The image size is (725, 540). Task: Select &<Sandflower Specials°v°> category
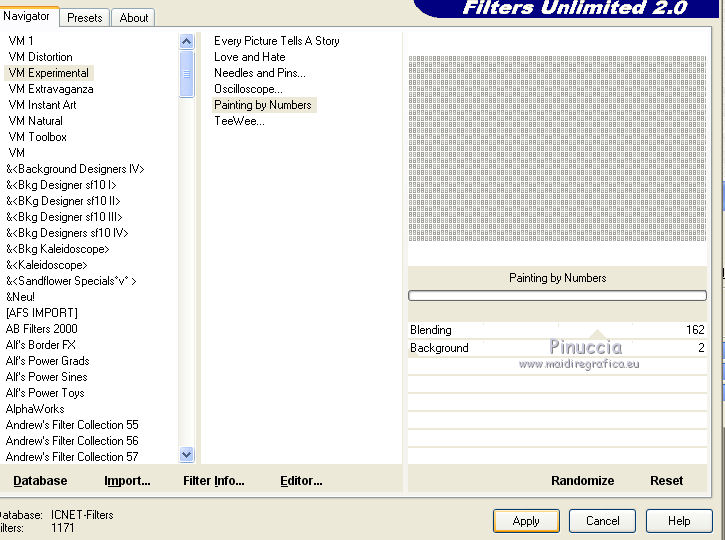(71, 281)
